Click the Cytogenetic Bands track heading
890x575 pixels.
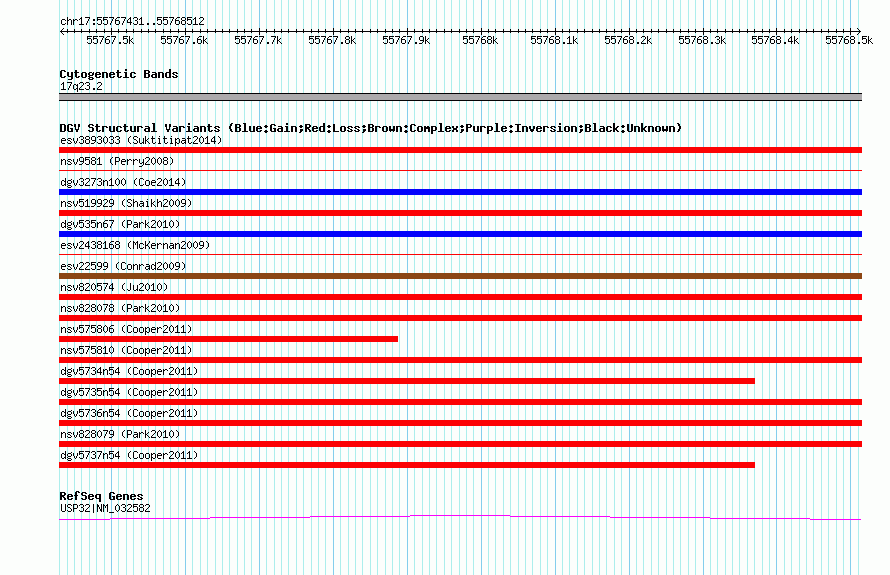119,74
